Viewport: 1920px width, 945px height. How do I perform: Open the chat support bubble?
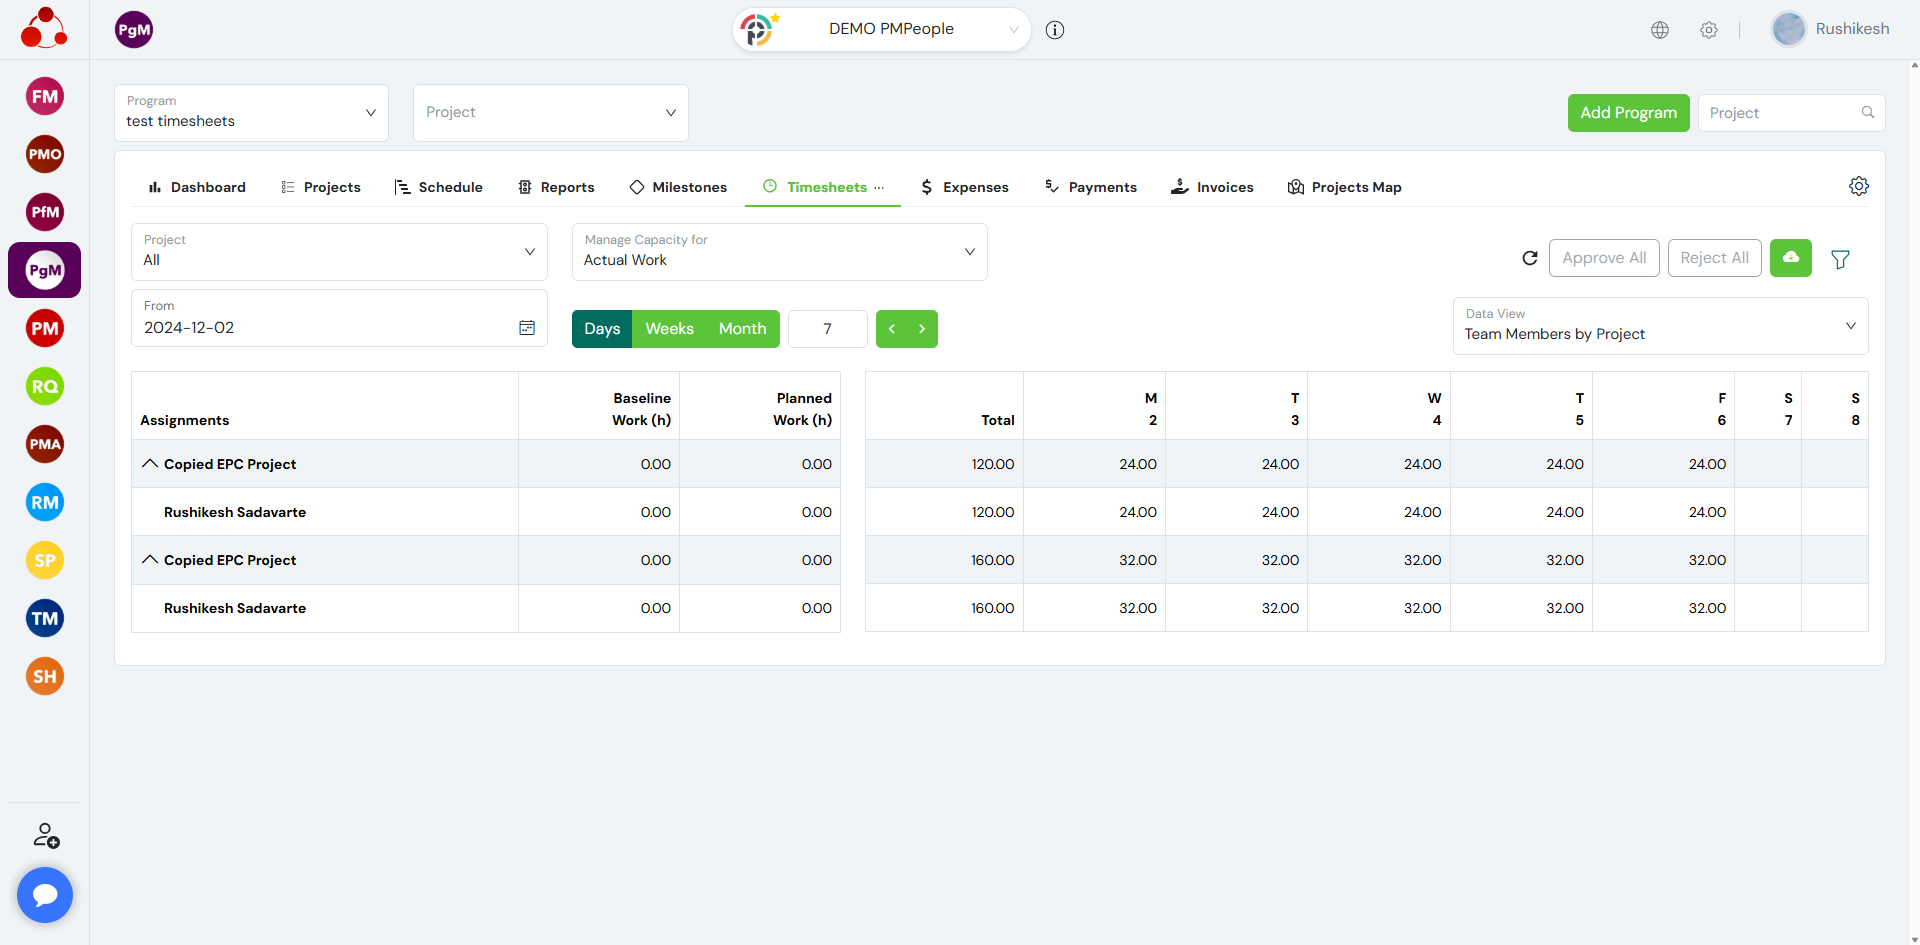pos(45,894)
